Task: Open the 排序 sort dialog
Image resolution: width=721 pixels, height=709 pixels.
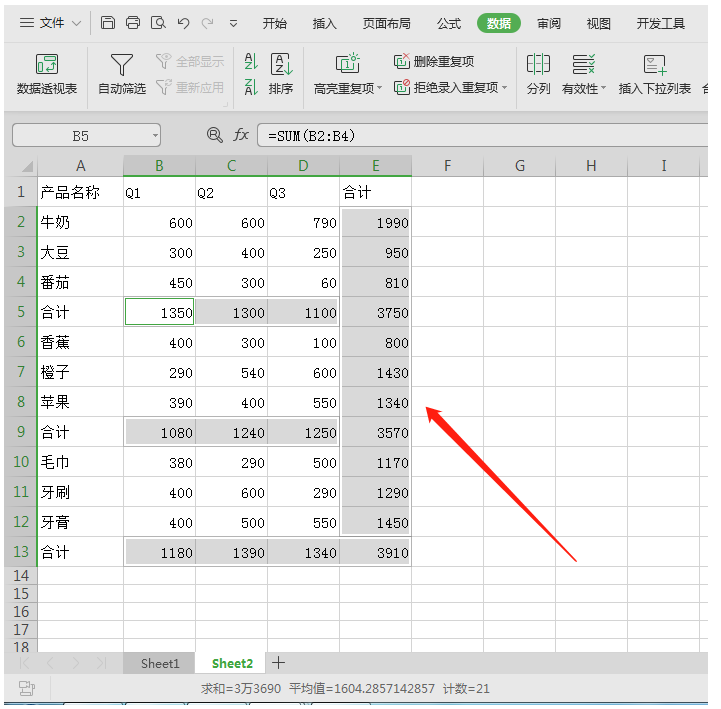Action: pyautogui.click(x=281, y=74)
